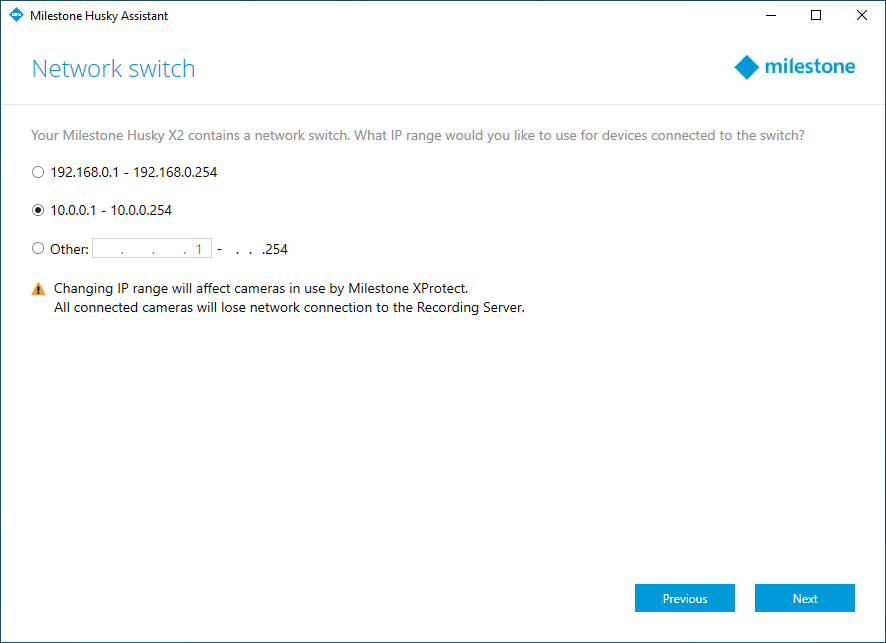
Task: Click the Milestone Husky Assistant title bar icon
Action: coord(16,15)
